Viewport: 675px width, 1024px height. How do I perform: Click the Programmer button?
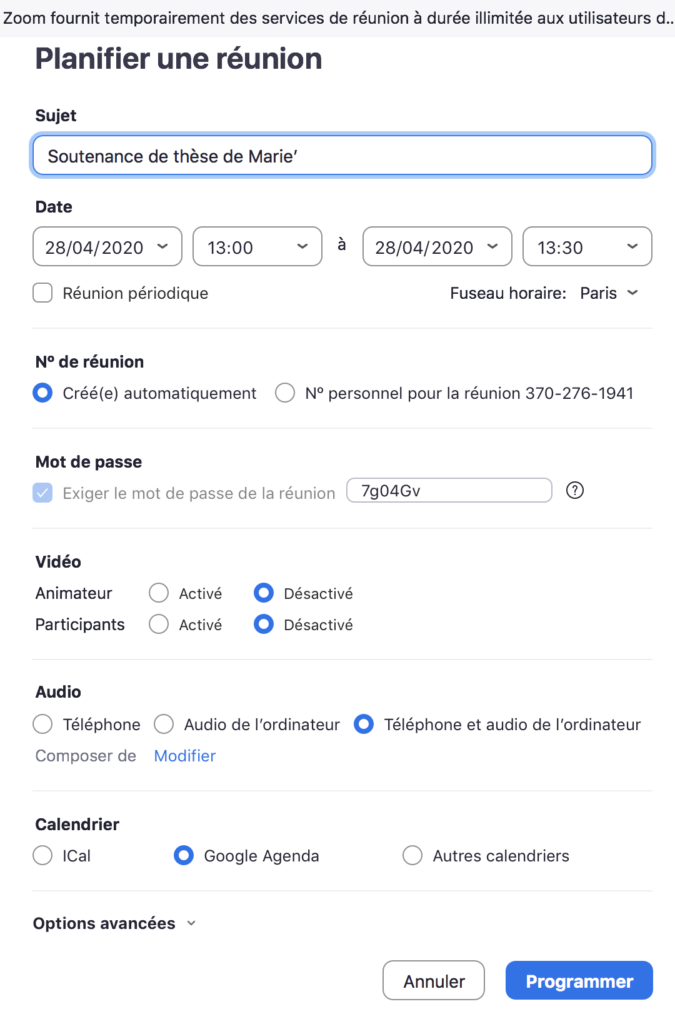point(579,980)
